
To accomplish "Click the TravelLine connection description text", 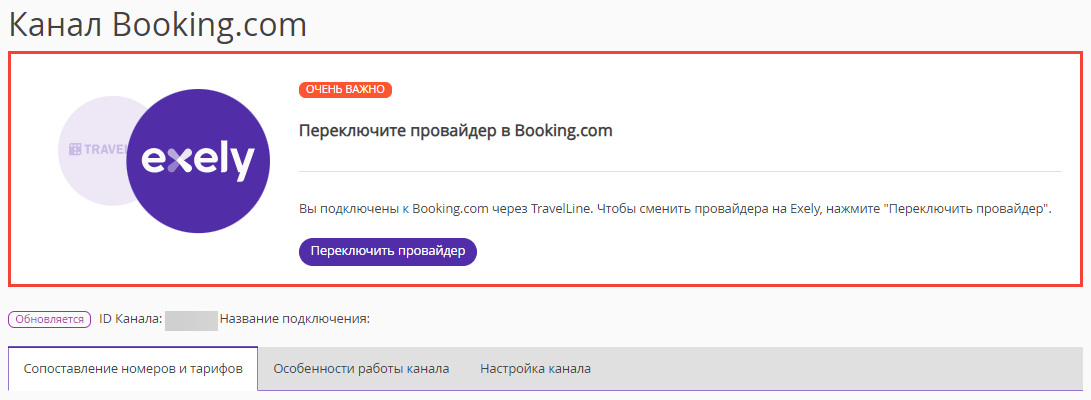I will (674, 209).
